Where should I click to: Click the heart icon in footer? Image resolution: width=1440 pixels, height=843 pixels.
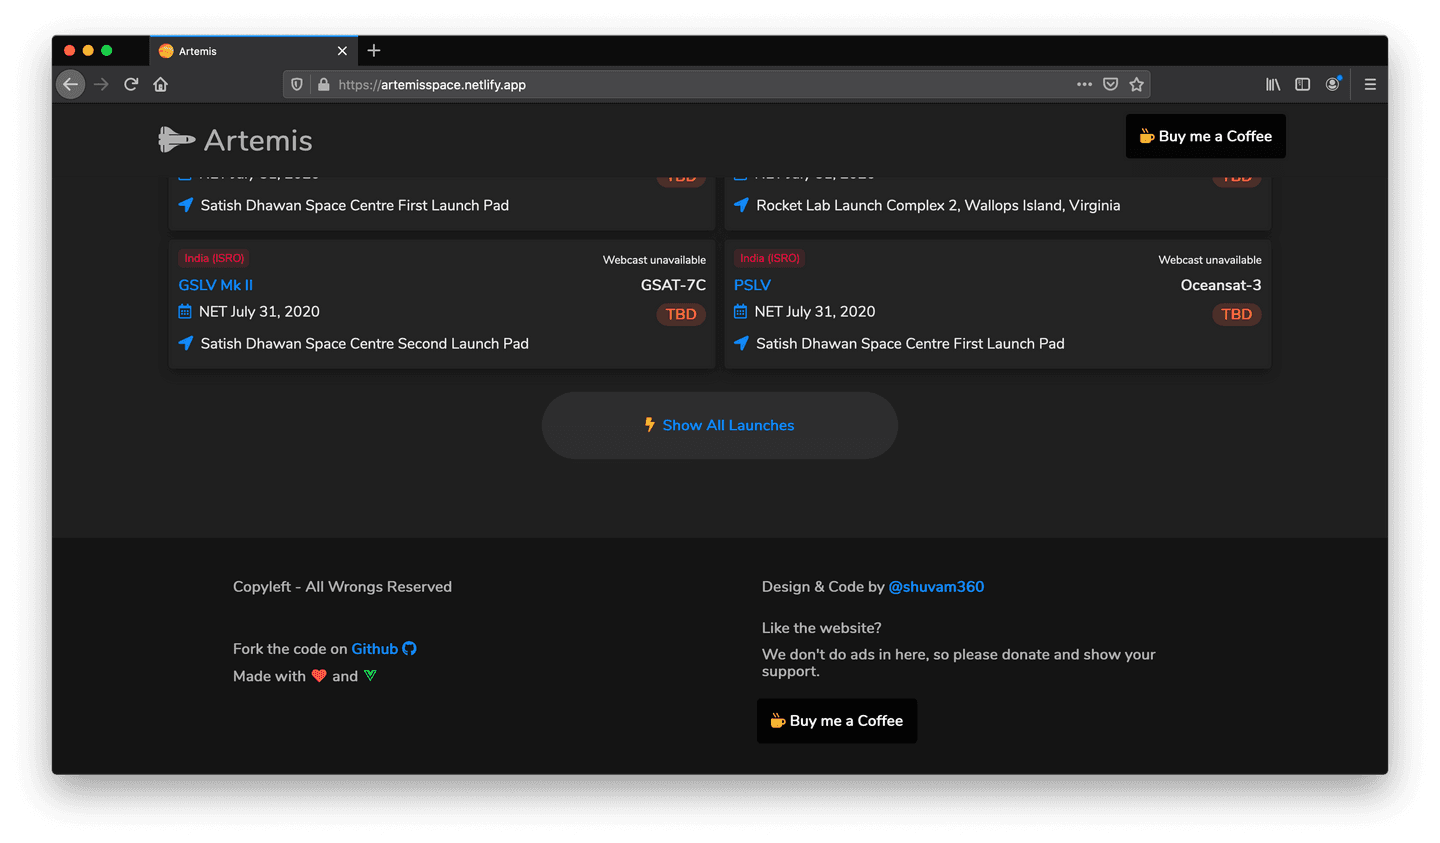pyautogui.click(x=319, y=676)
